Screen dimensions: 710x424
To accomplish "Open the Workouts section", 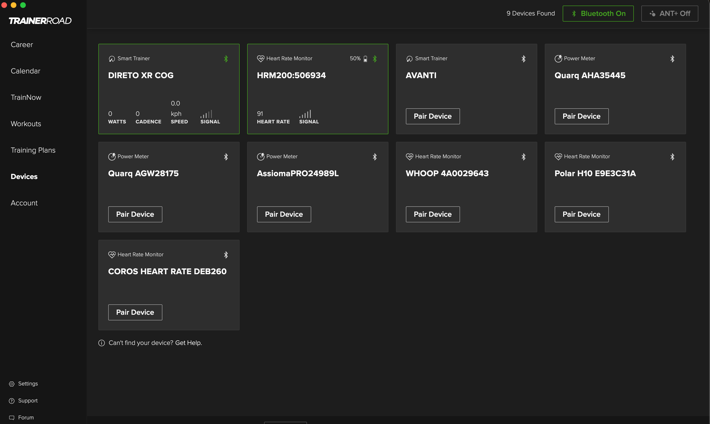I will pos(26,124).
